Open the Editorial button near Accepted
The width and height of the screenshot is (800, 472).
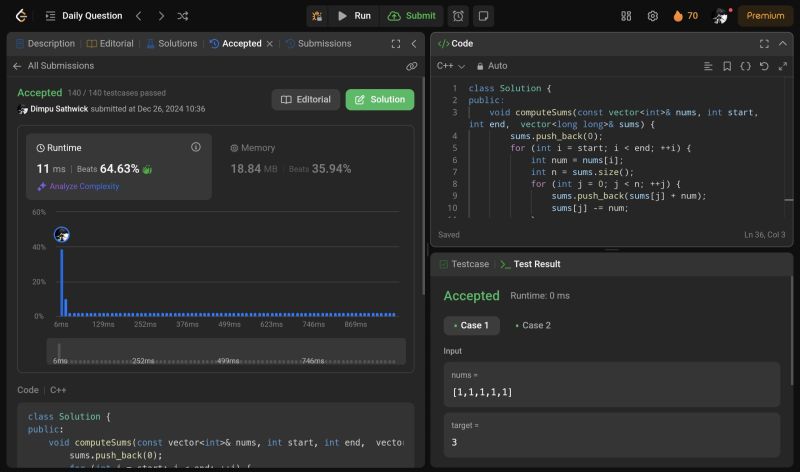pos(306,100)
